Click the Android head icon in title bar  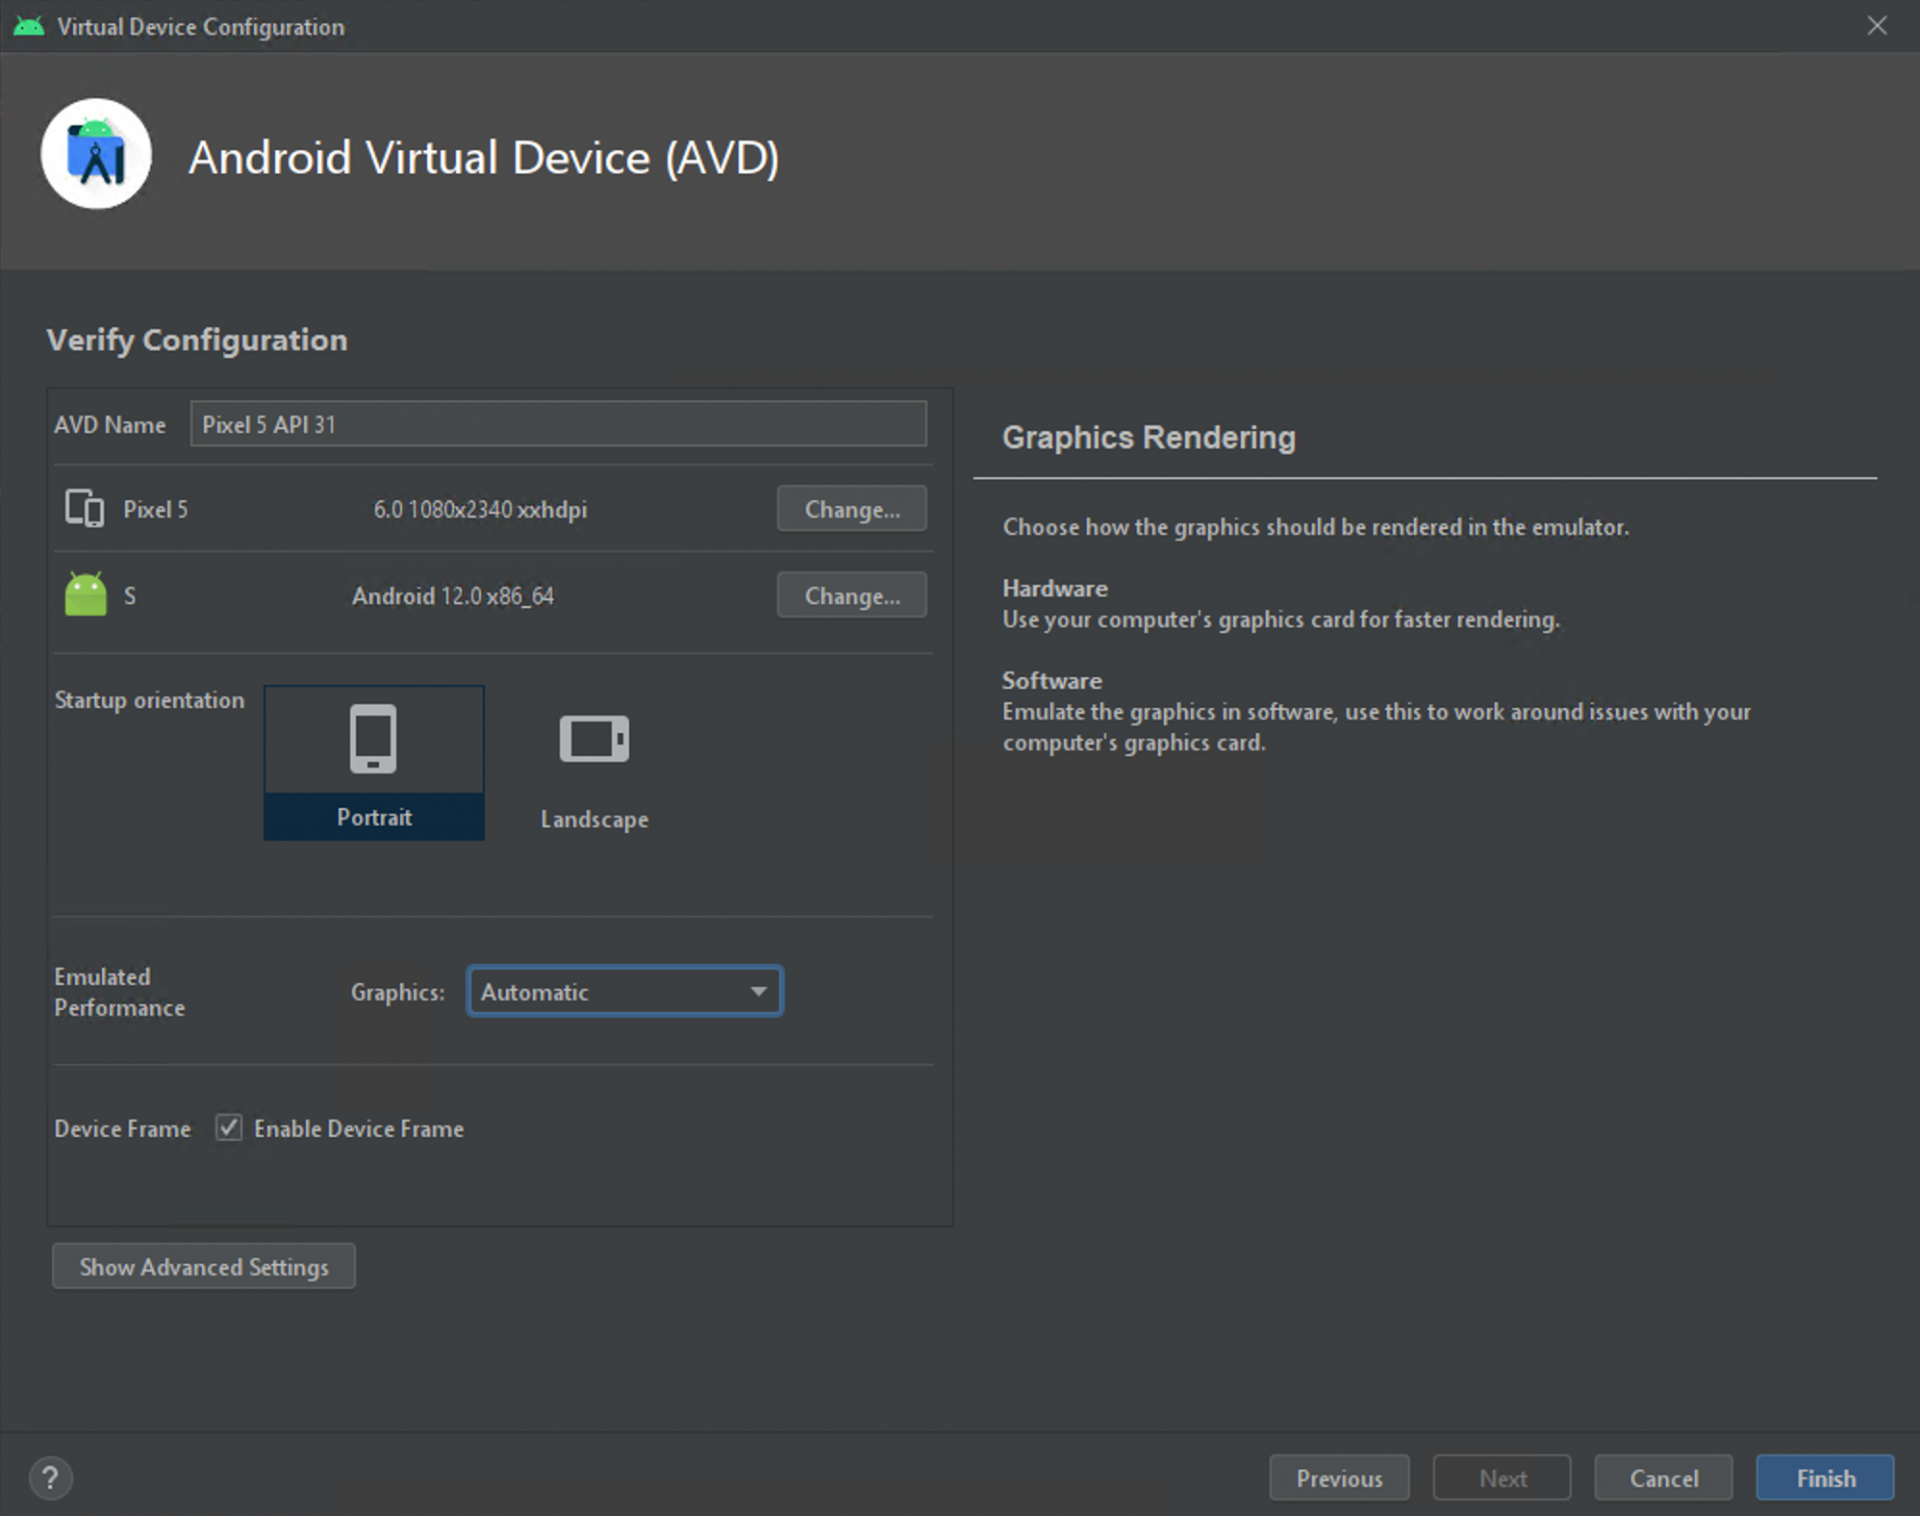(28, 27)
